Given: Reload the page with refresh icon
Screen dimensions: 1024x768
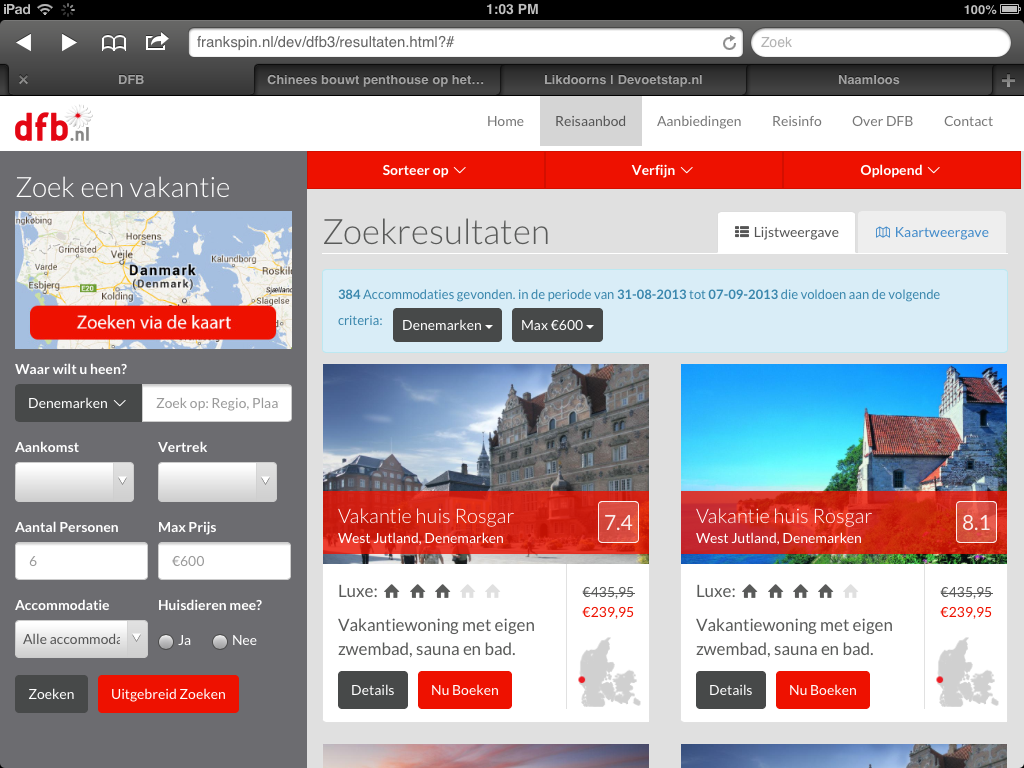Looking at the screenshot, I should [729, 42].
